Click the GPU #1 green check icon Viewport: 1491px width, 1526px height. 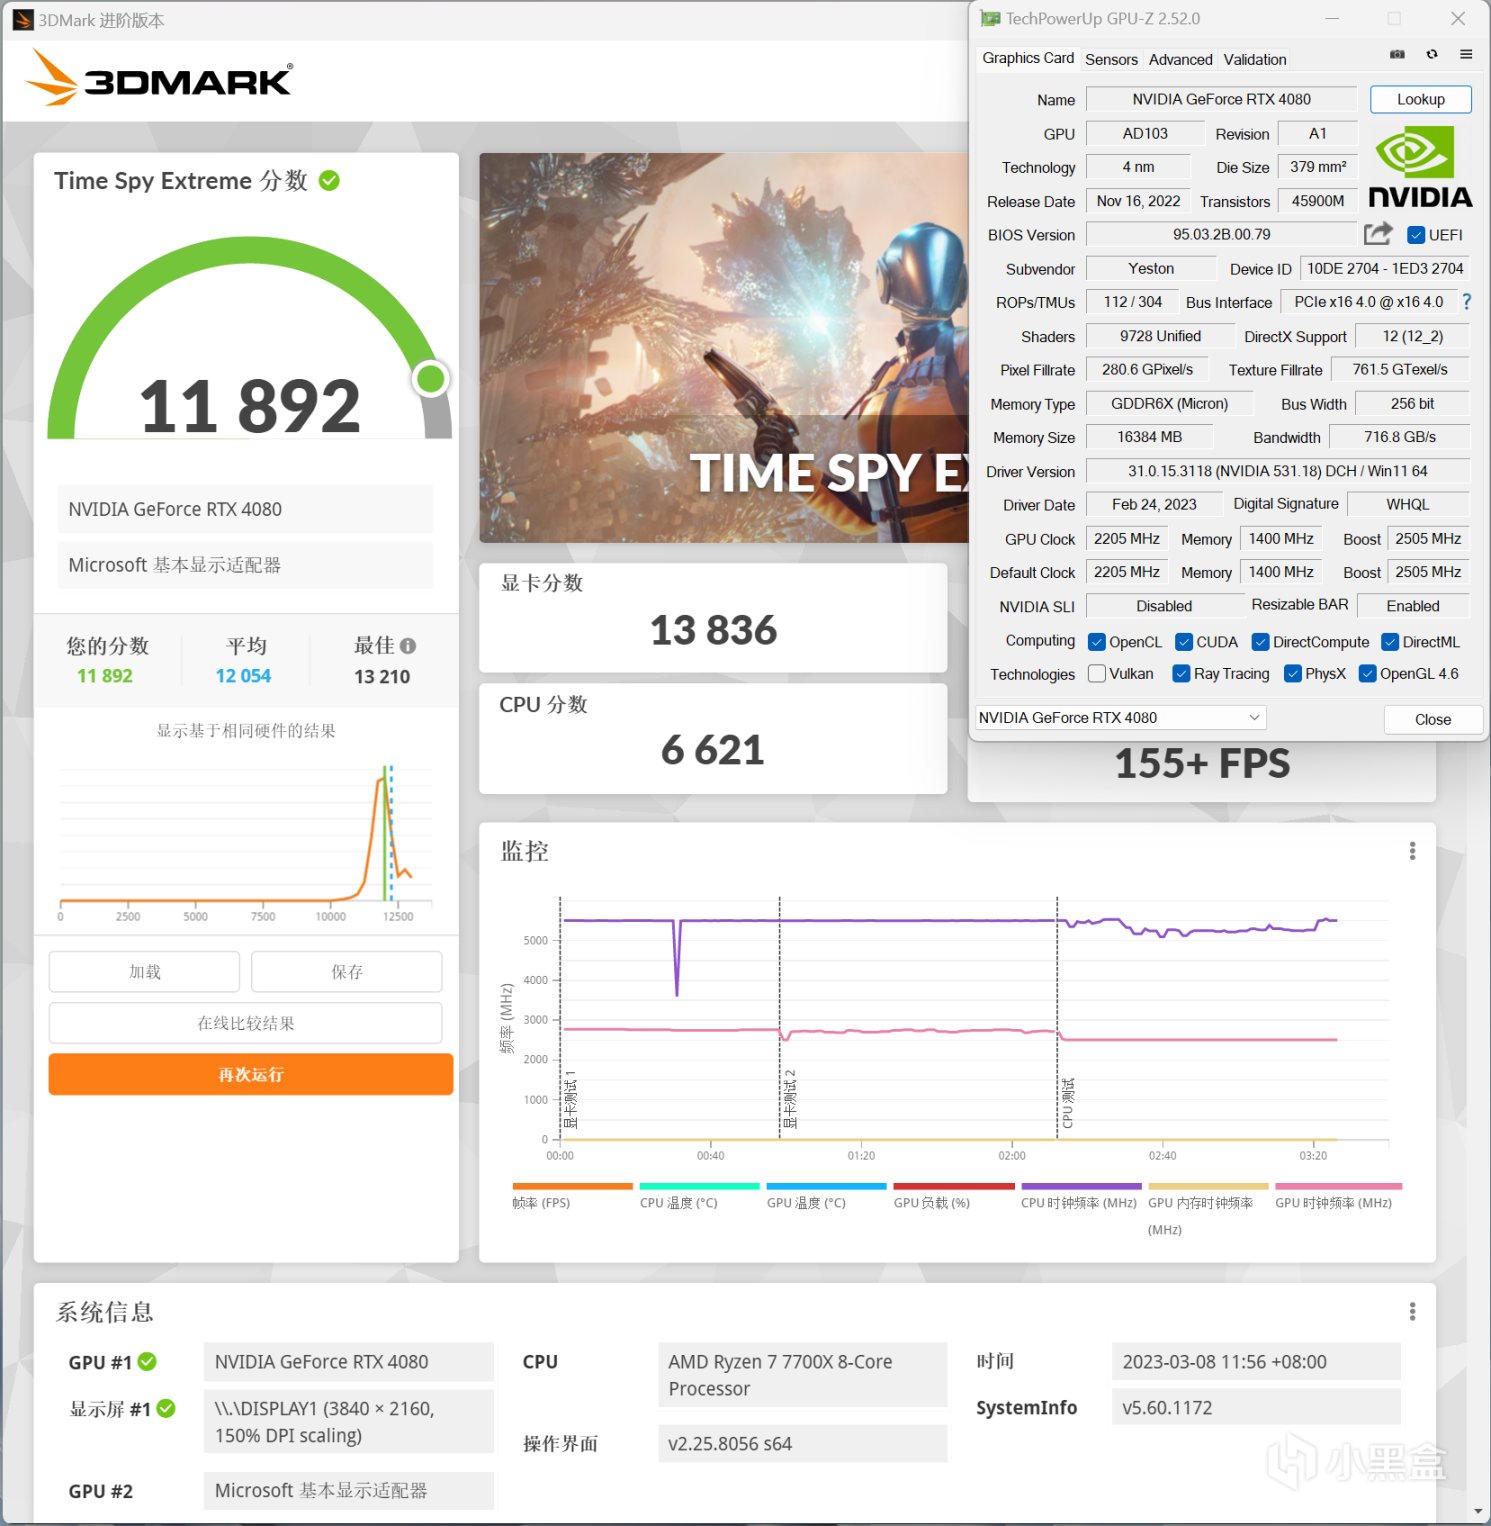coord(147,1362)
